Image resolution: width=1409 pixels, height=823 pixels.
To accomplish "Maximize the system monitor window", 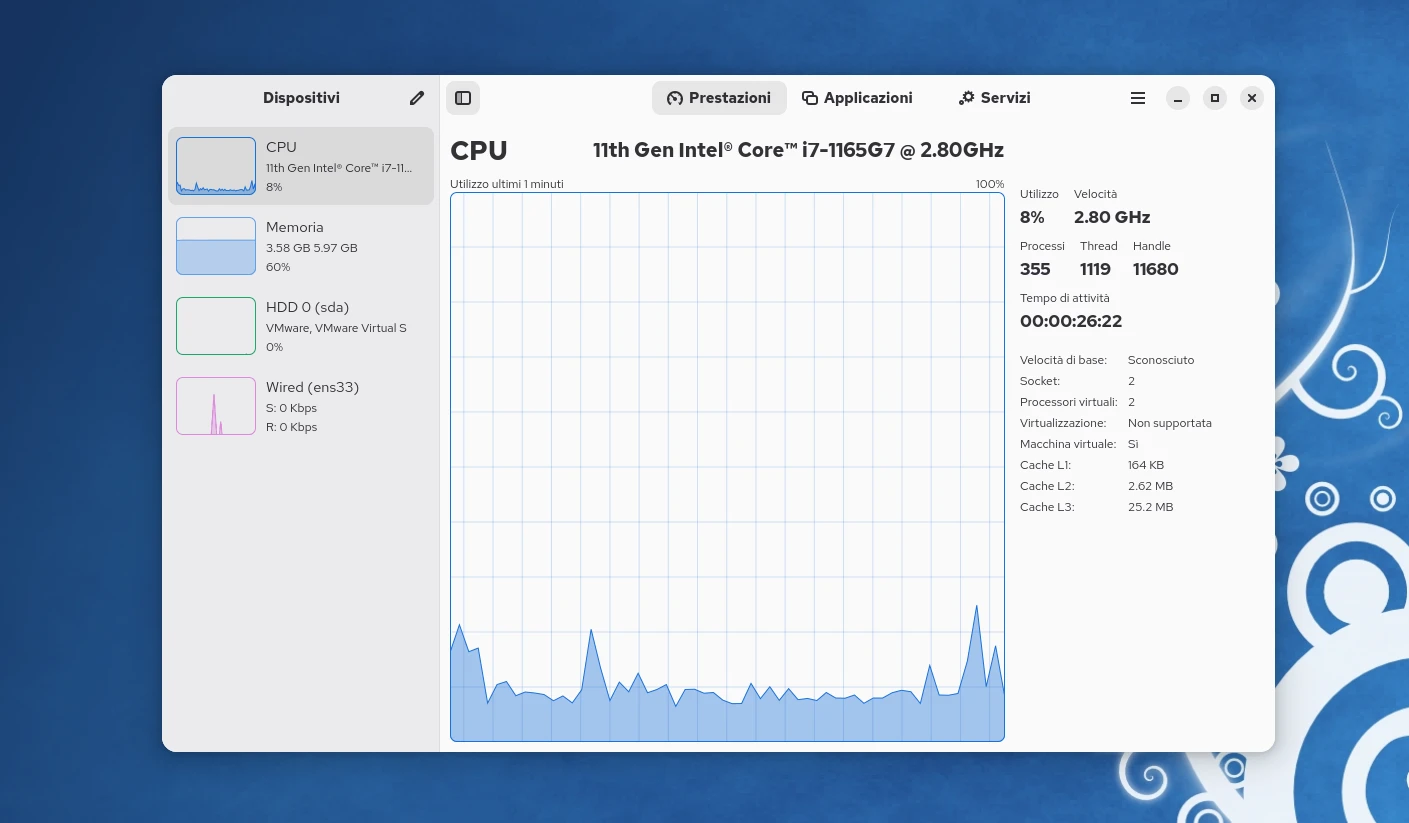I will 1215,98.
